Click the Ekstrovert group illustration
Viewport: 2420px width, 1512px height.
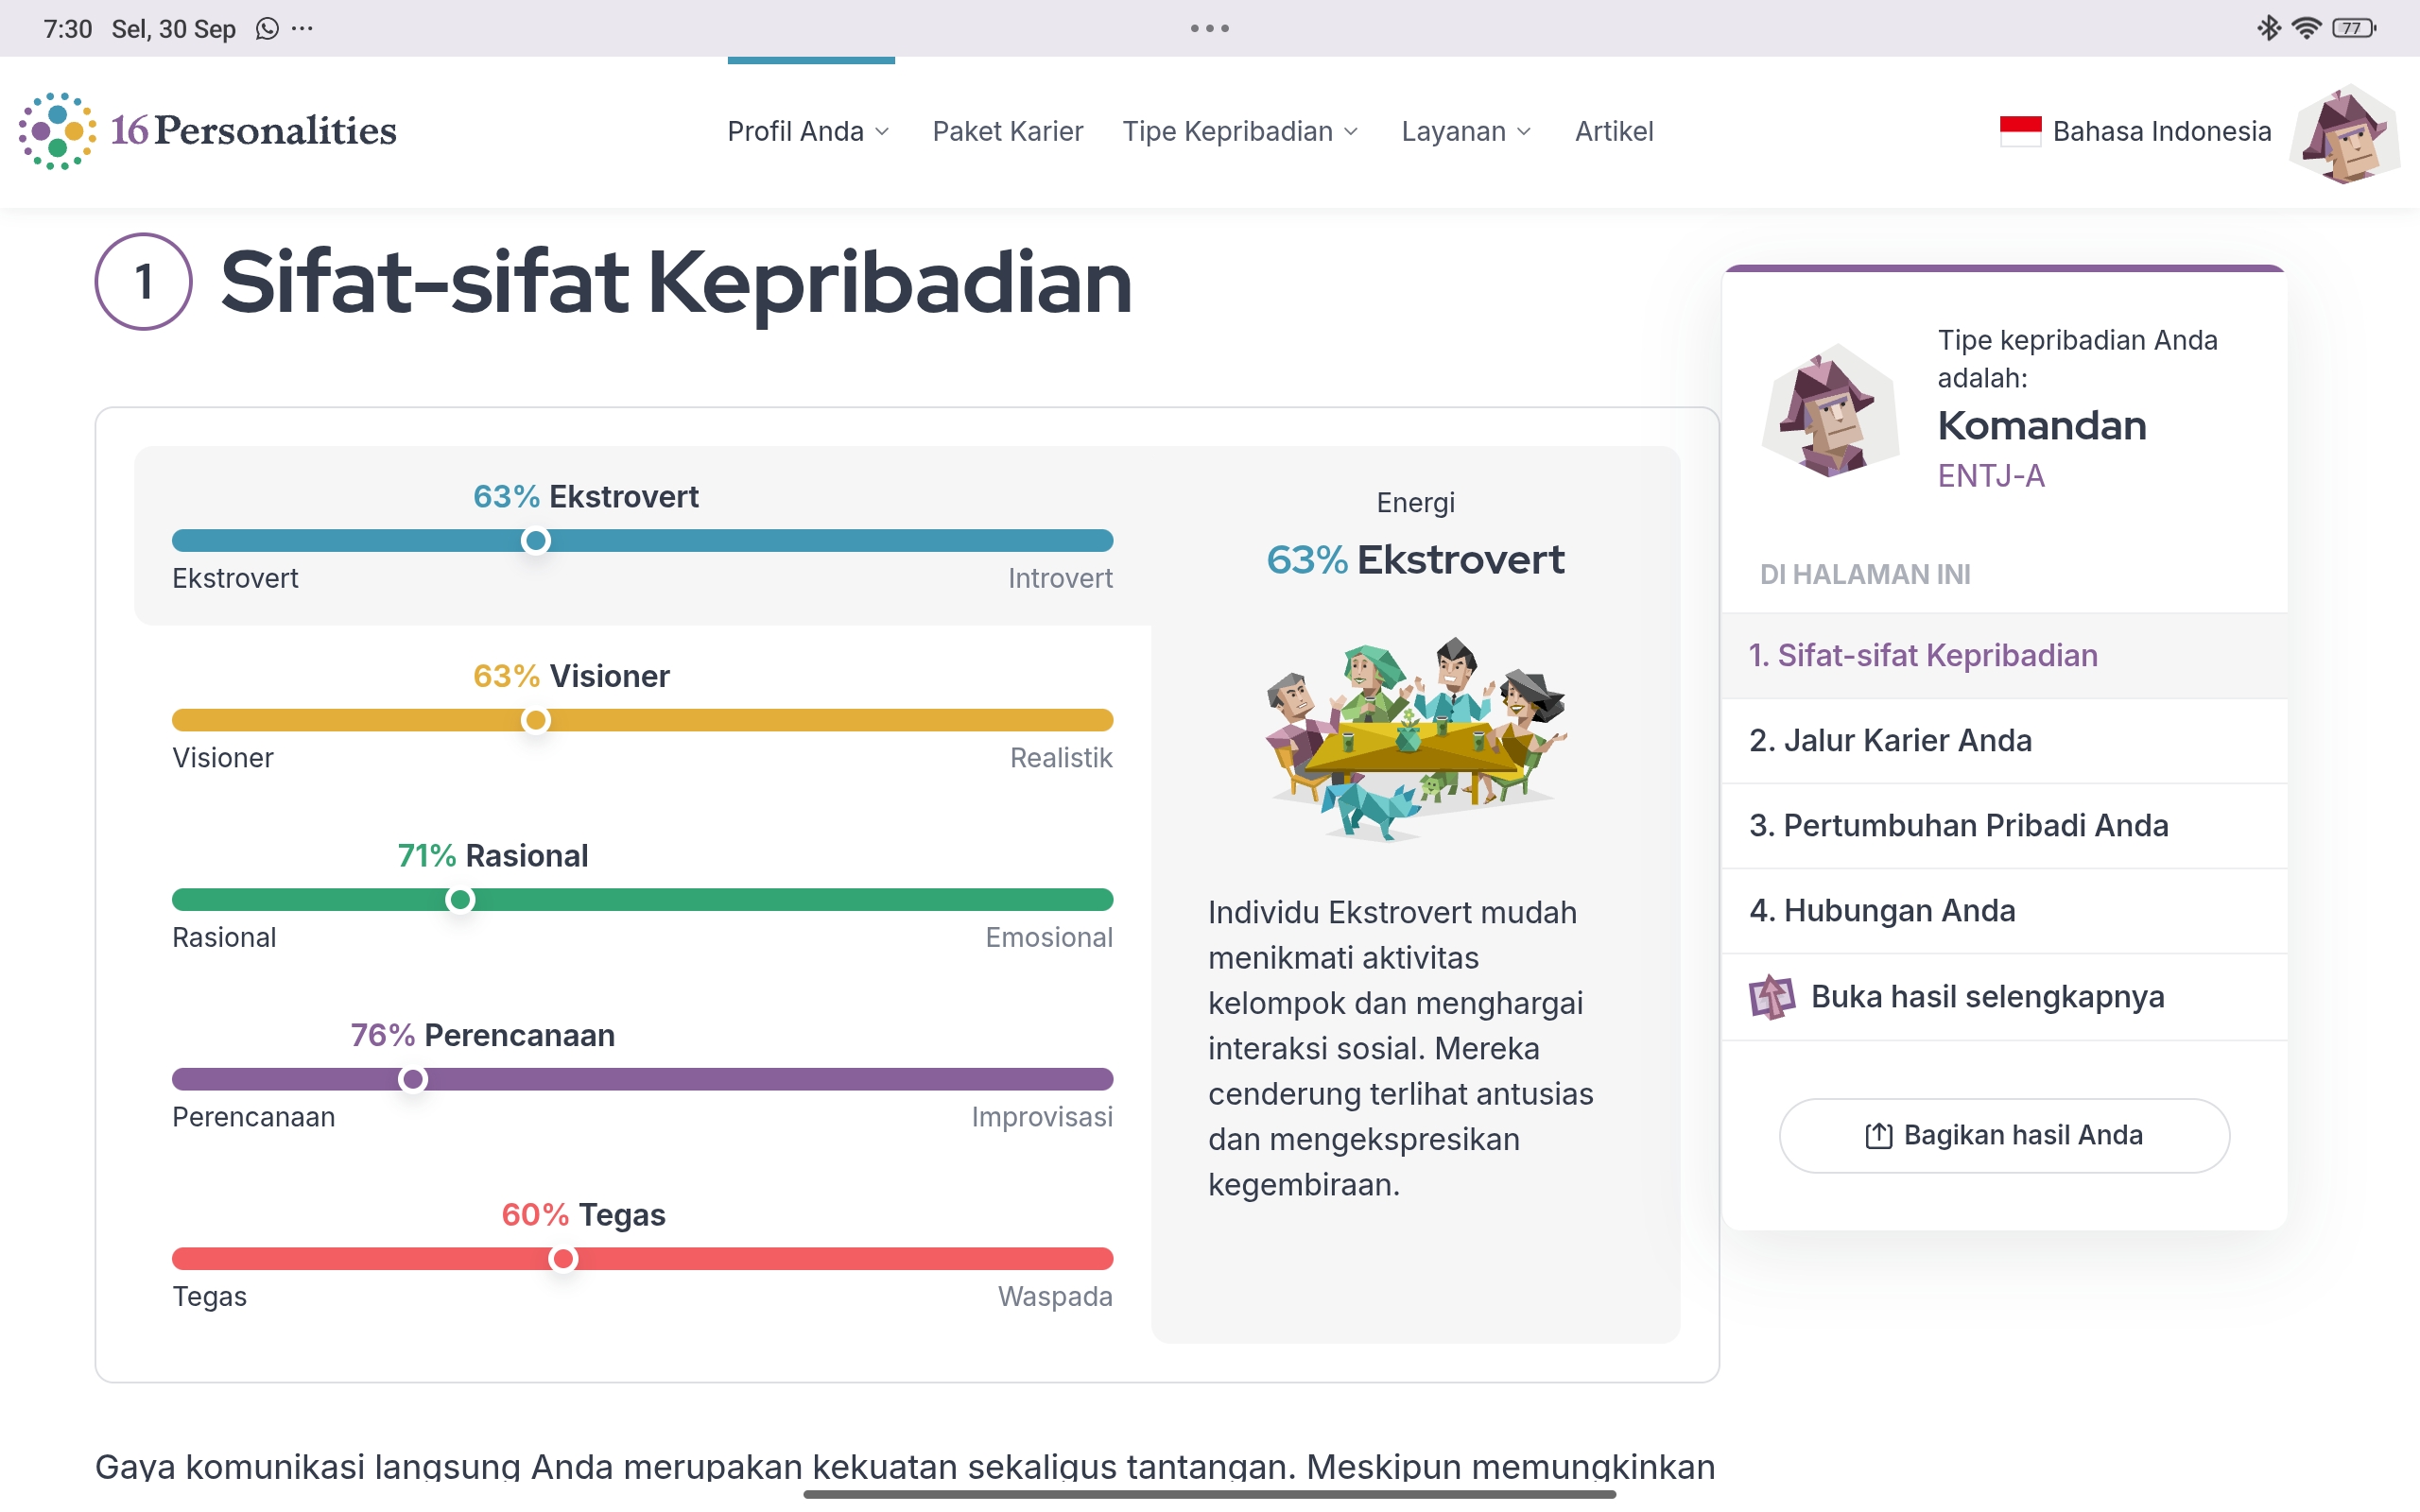point(1414,739)
